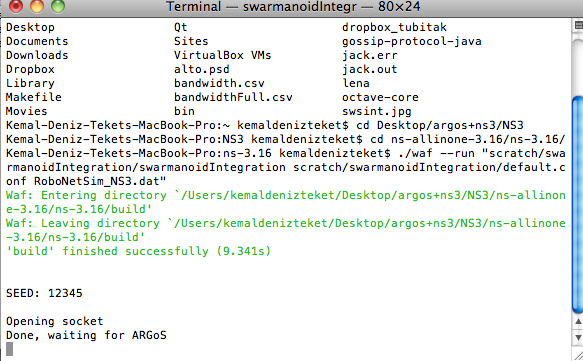
Task: Click the 'SEED: 12345' output line
Action: click(x=44, y=293)
